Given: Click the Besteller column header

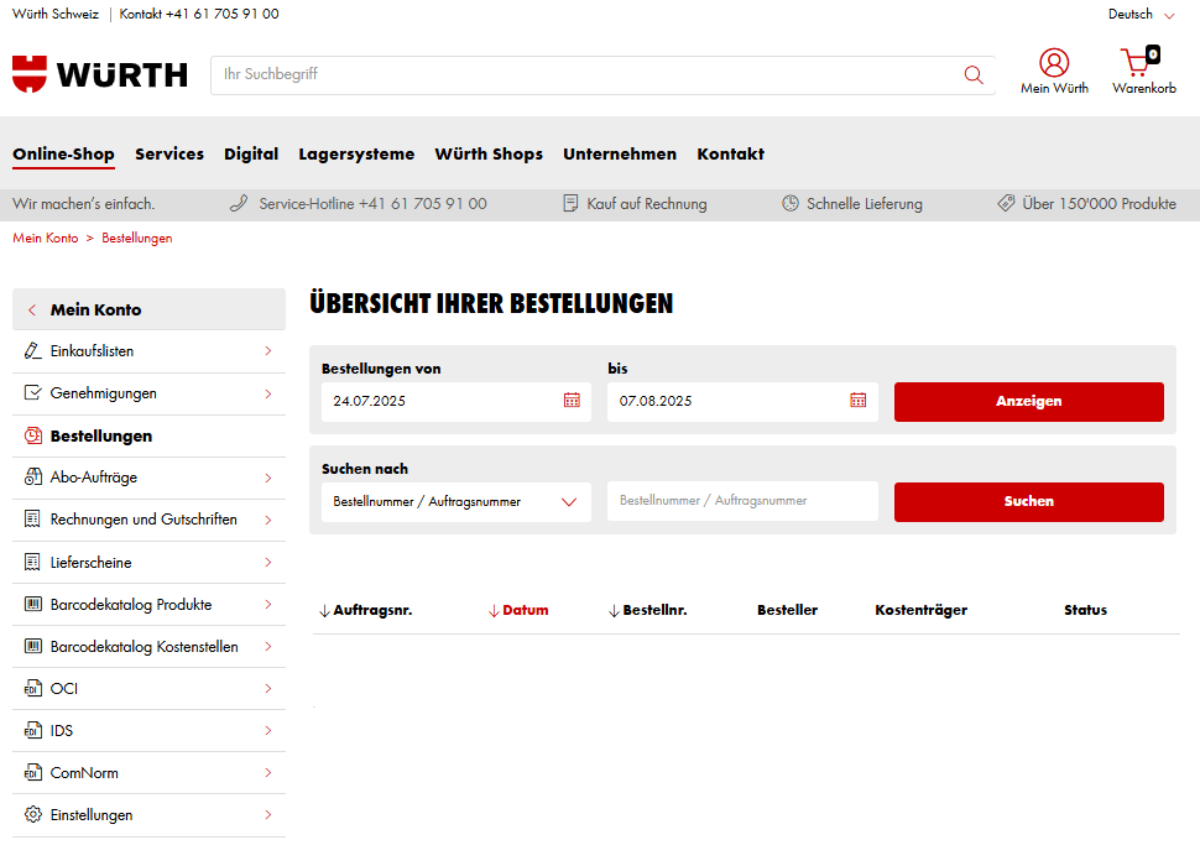Looking at the screenshot, I should point(787,610).
